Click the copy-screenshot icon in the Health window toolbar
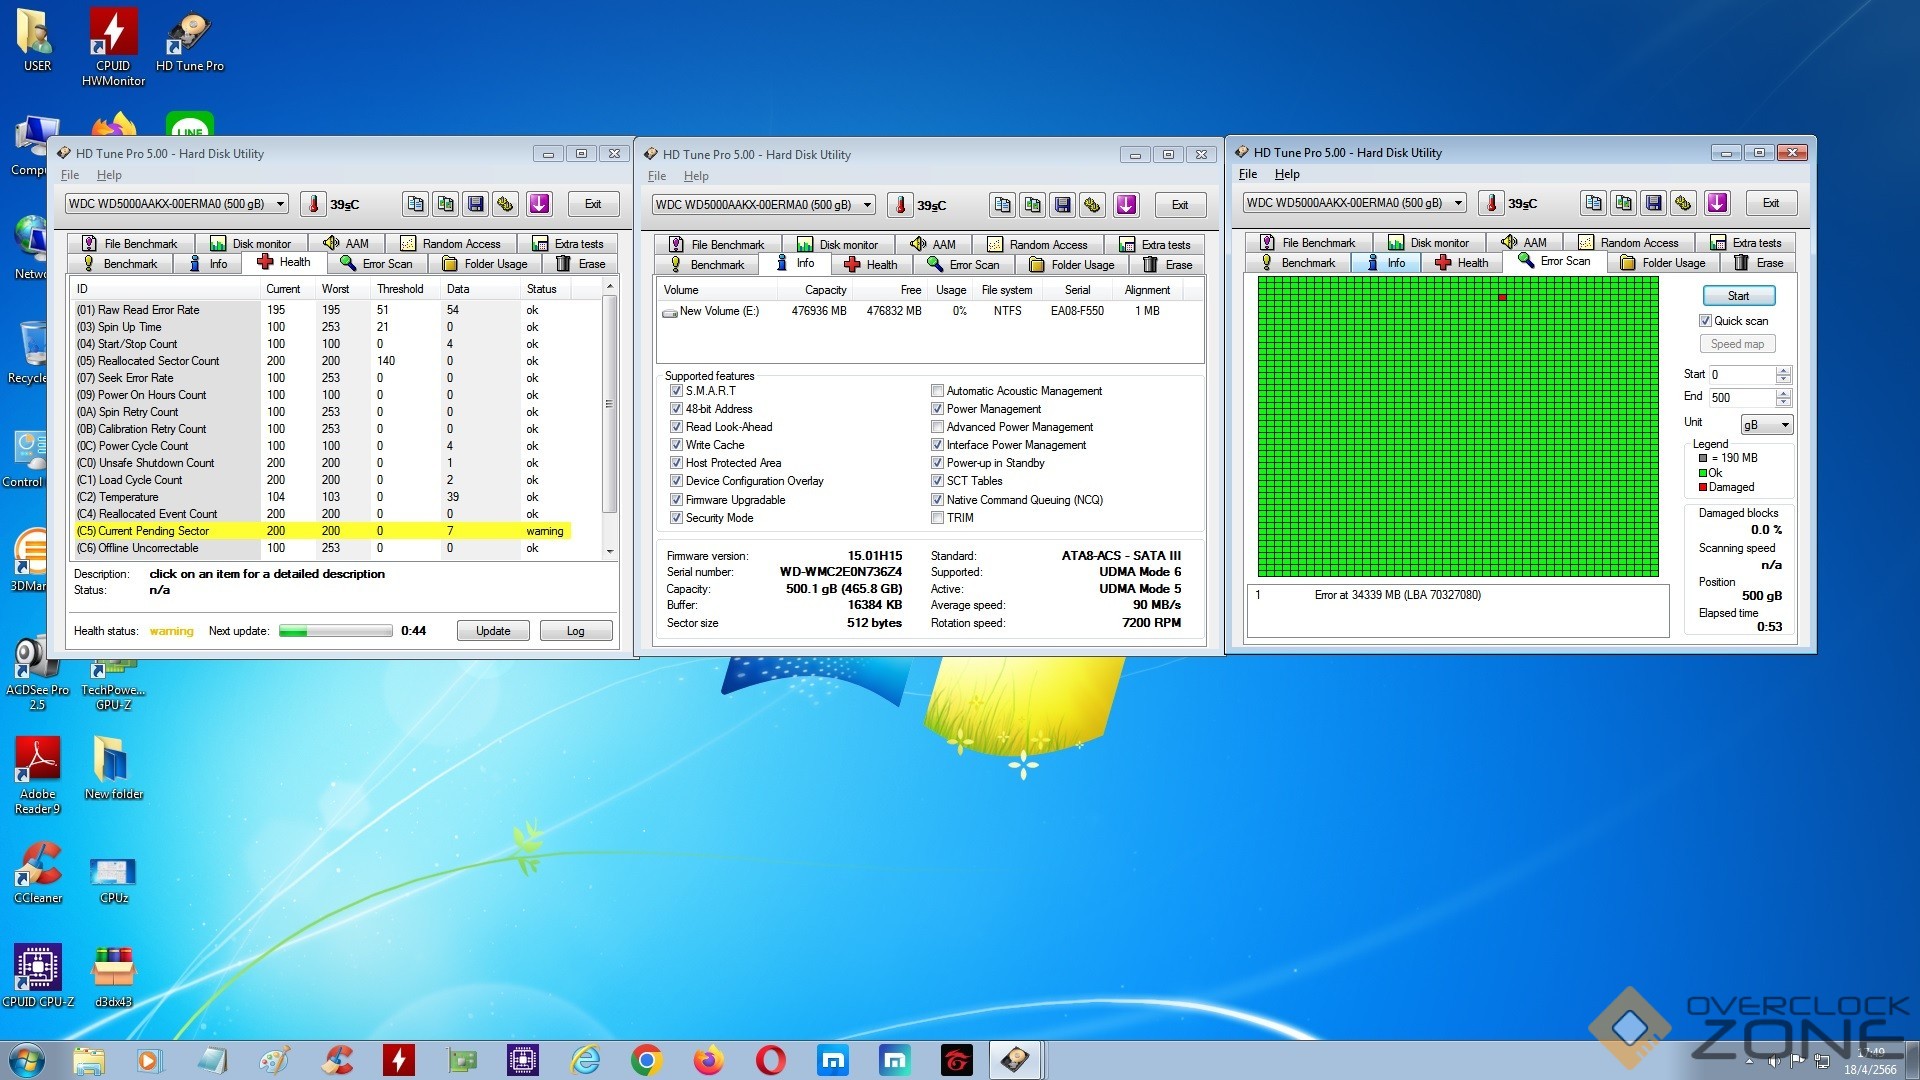 tap(445, 204)
